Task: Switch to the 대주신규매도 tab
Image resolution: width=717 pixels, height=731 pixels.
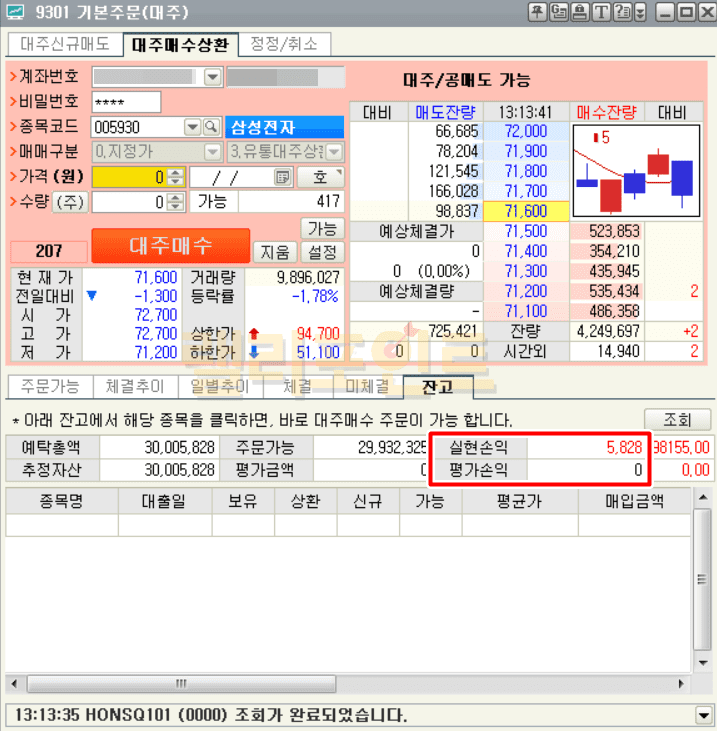Action: click(65, 45)
